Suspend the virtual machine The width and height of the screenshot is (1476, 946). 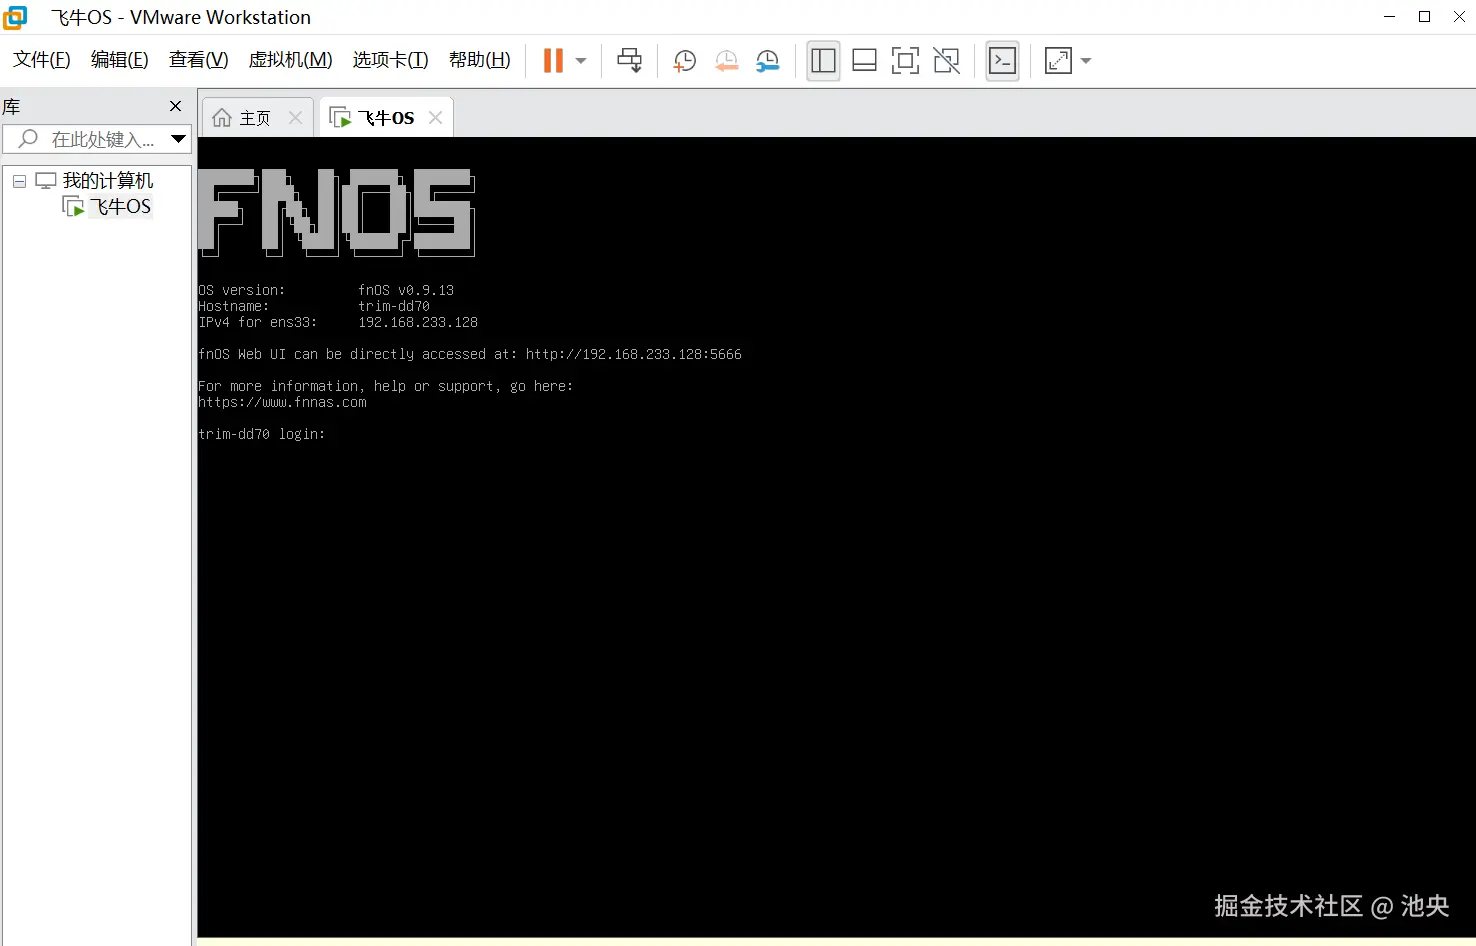pyautogui.click(x=554, y=60)
